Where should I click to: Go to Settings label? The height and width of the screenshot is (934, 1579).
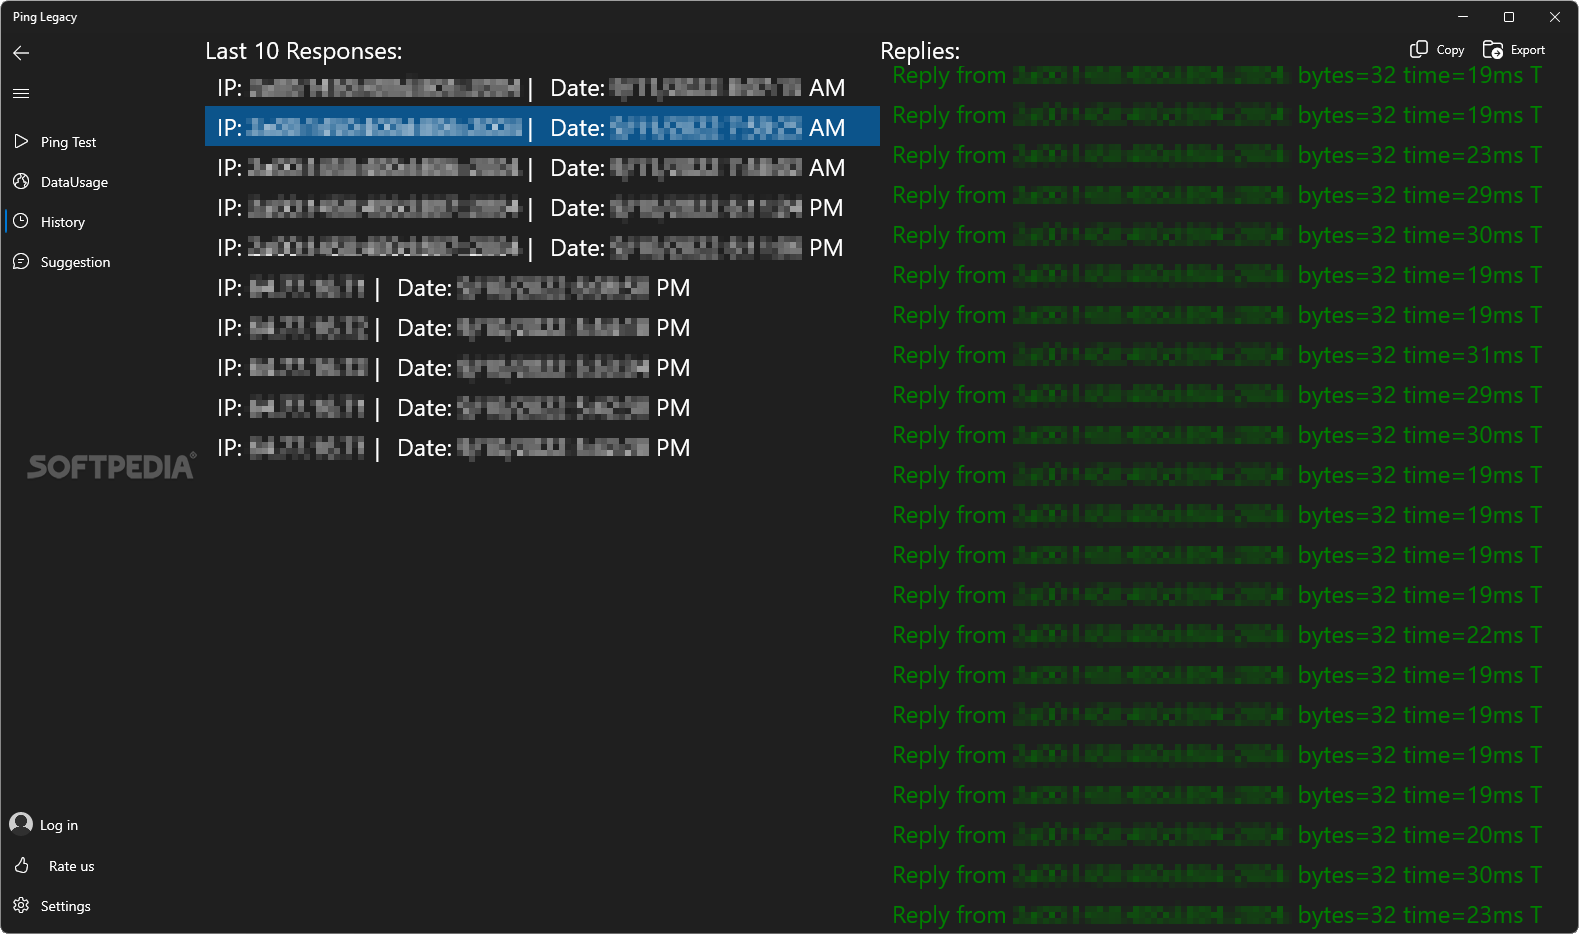click(x=65, y=906)
